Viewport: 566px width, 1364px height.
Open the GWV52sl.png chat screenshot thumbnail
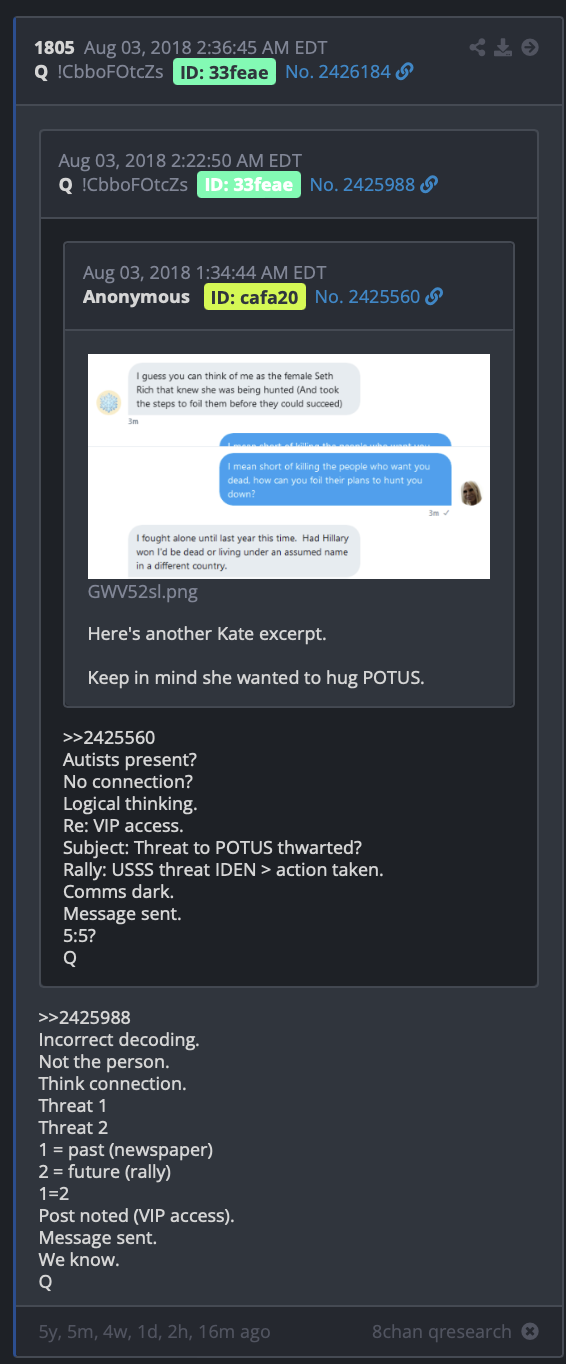pos(289,466)
